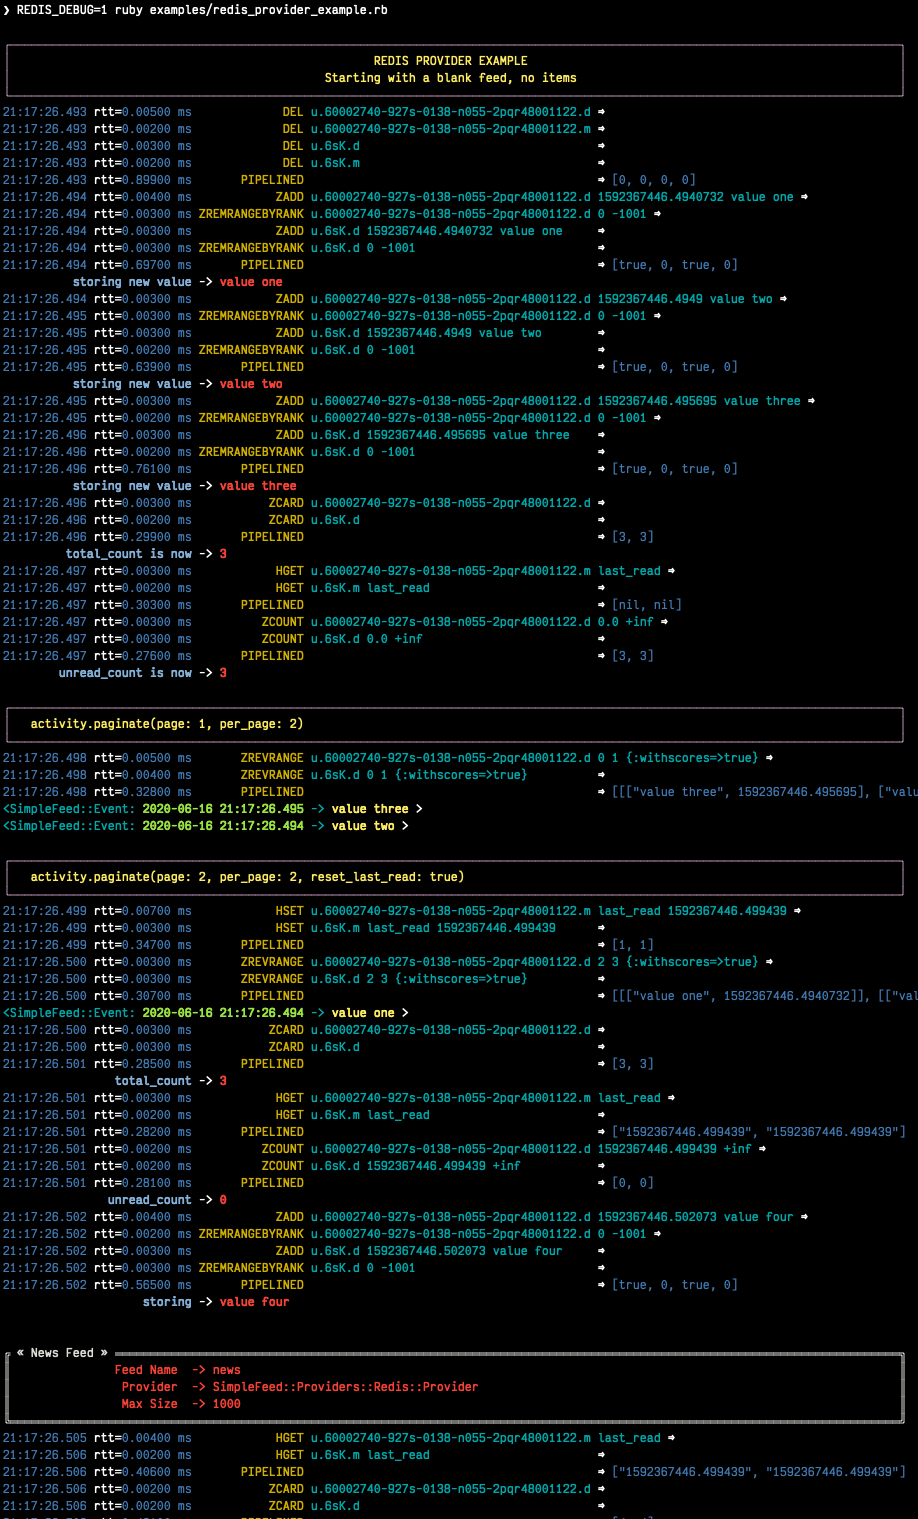Viewport: 918px width, 1519px height.
Task: Click the 'rtt=0.34700 ms' value
Action: (x=143, y=945)
